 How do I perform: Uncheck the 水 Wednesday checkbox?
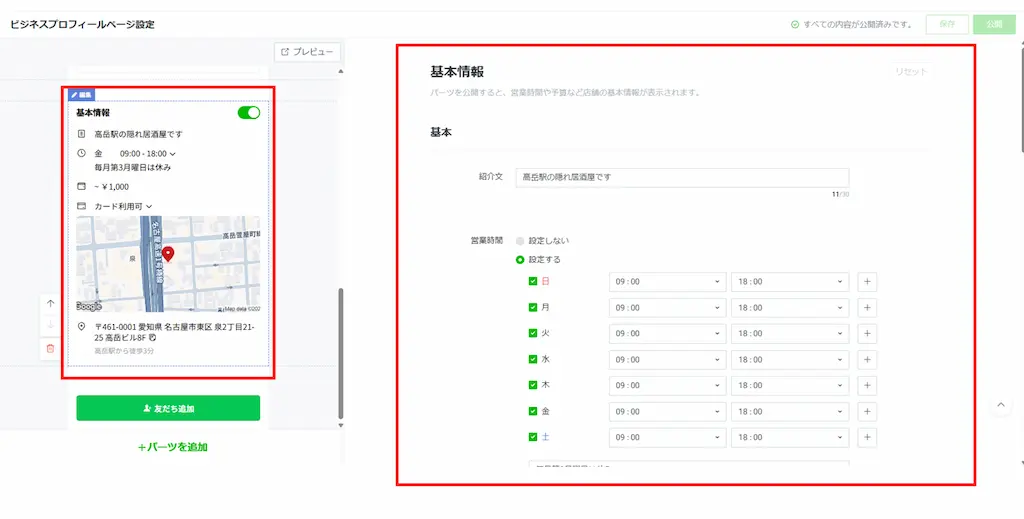point(533,359)
